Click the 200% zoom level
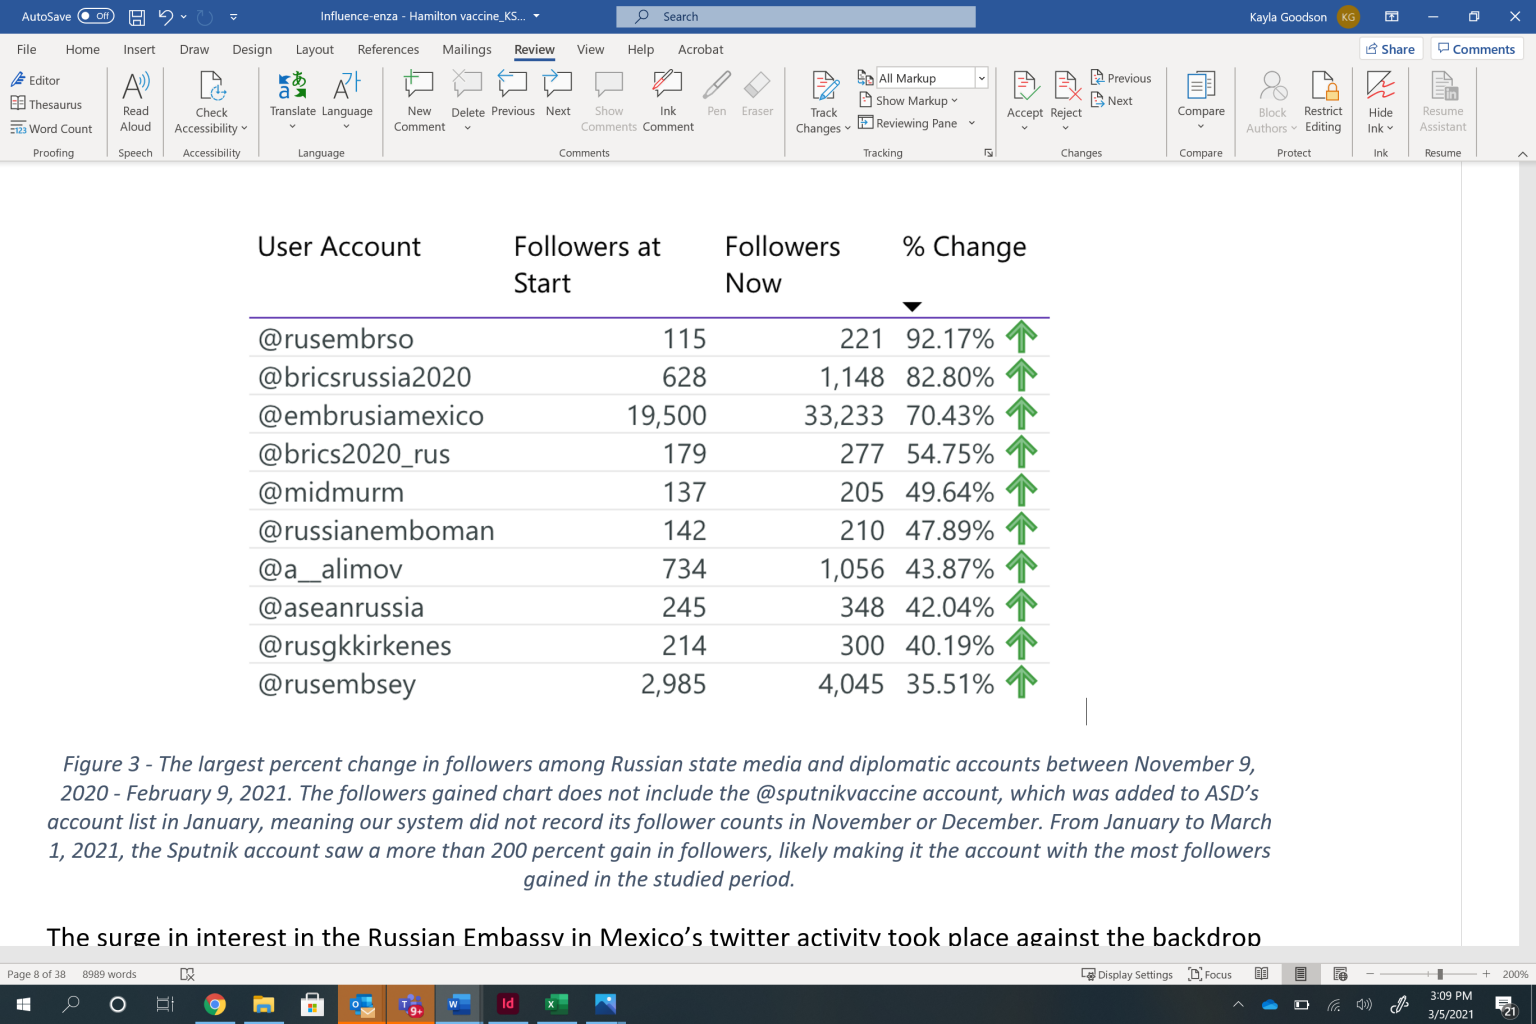The height and width of the screenshot is (1024, 1536). pos(1515,974)
